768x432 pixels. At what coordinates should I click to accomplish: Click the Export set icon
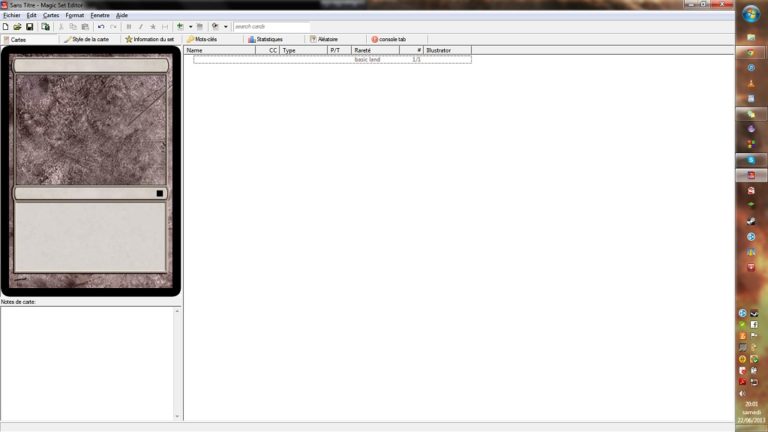coord(46,27)
